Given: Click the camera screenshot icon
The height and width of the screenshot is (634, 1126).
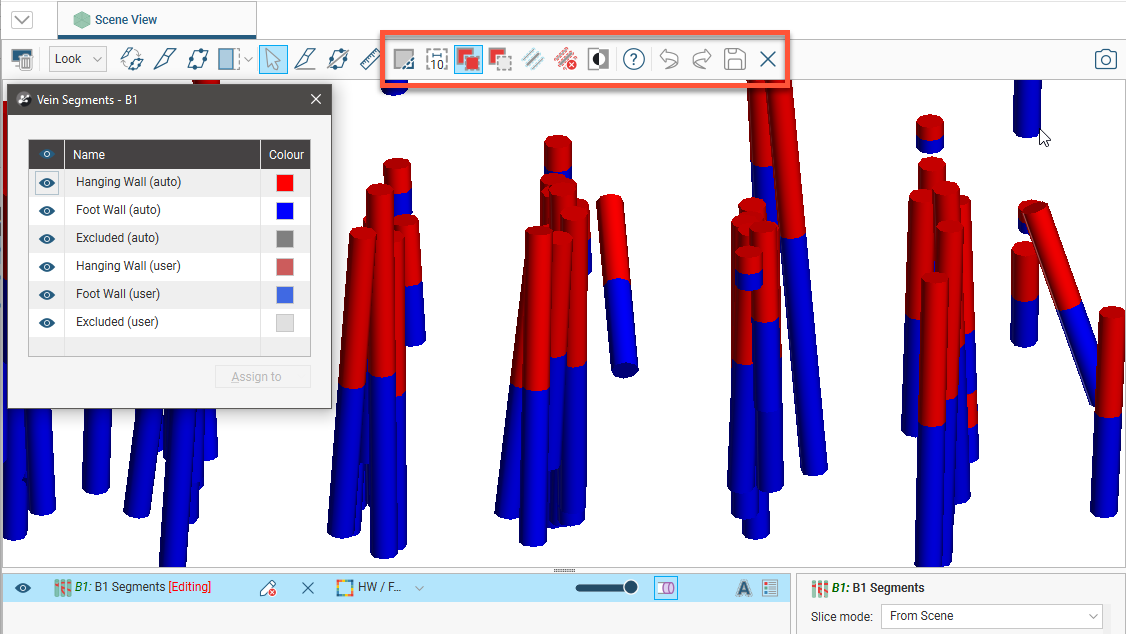Looking at the screenshot, I should click(1105, 60).
